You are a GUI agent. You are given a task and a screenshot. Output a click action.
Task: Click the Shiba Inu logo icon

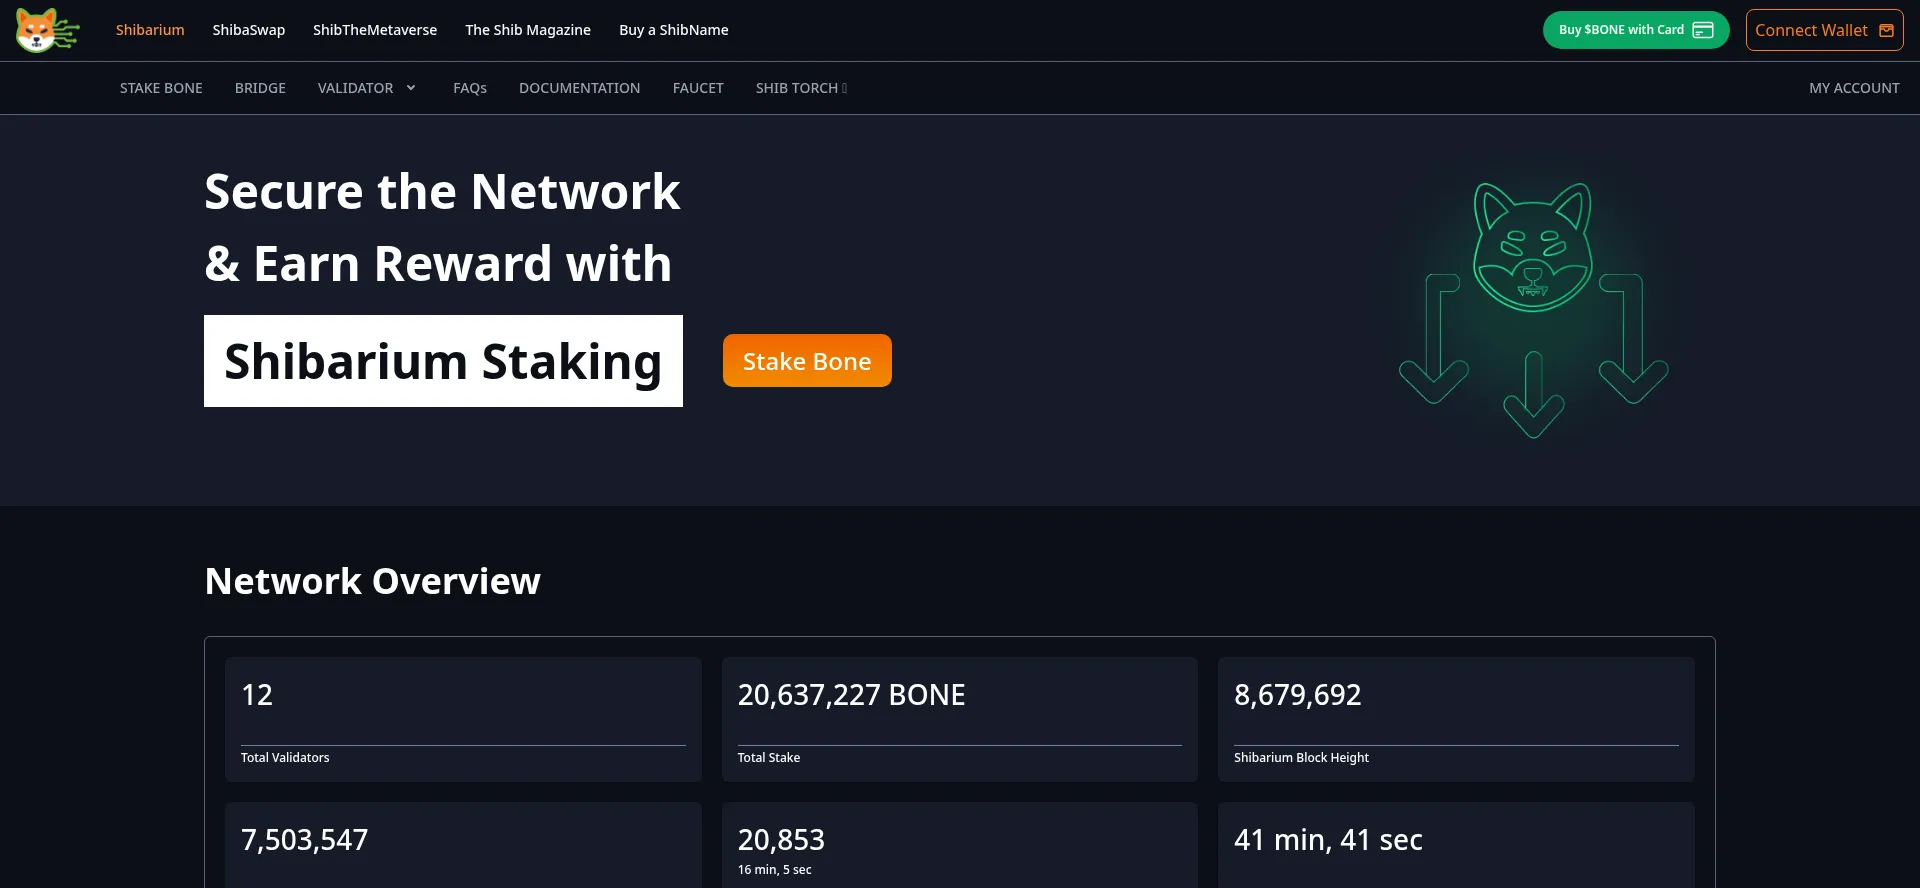point(46,30)
